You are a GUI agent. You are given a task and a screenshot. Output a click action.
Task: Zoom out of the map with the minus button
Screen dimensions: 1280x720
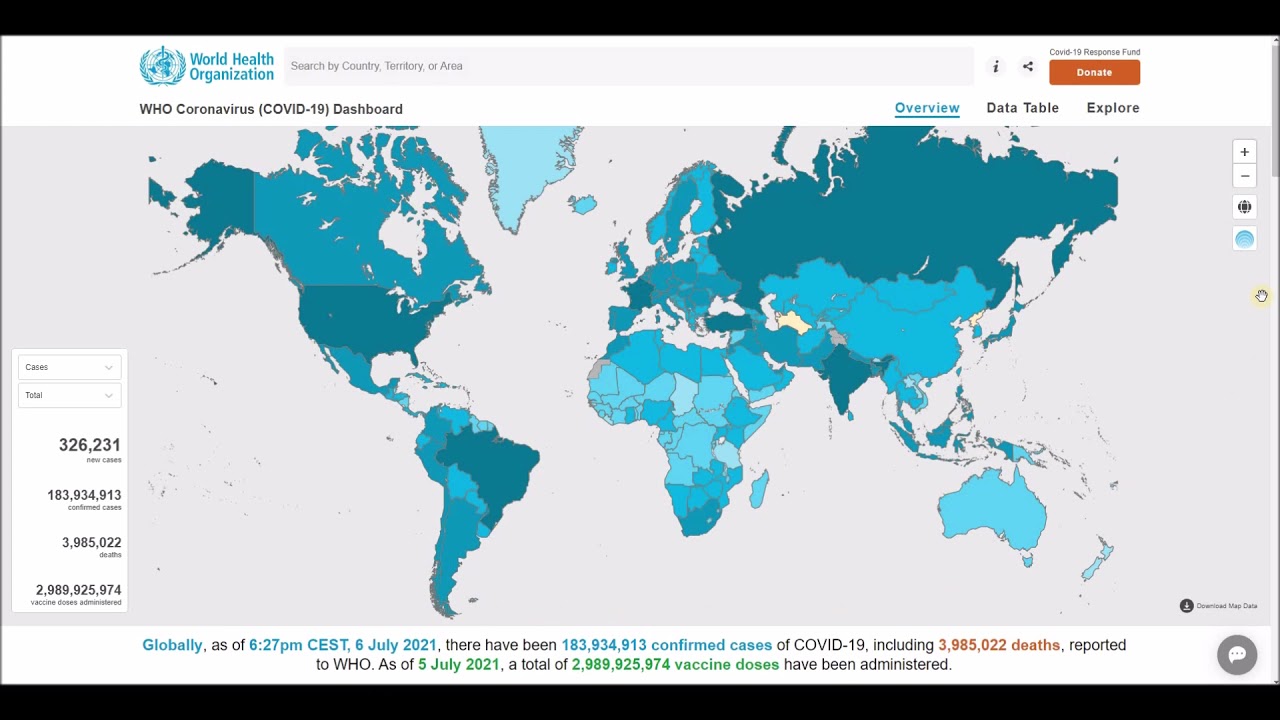1245,176
